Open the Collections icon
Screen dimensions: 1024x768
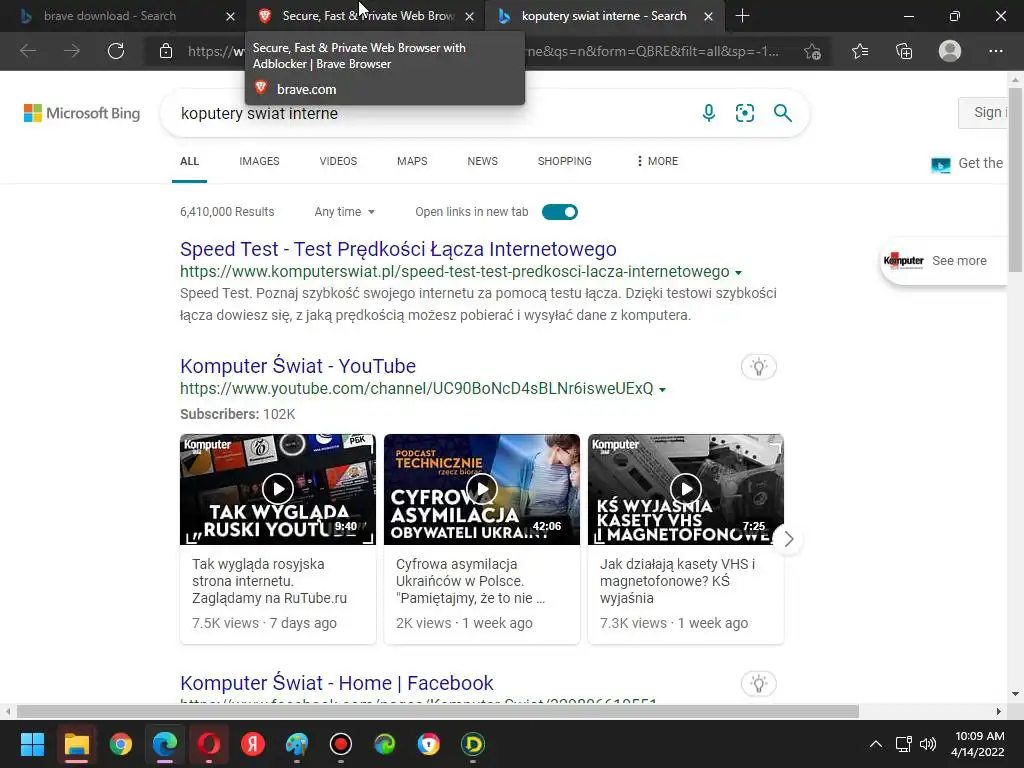(904, 51)
